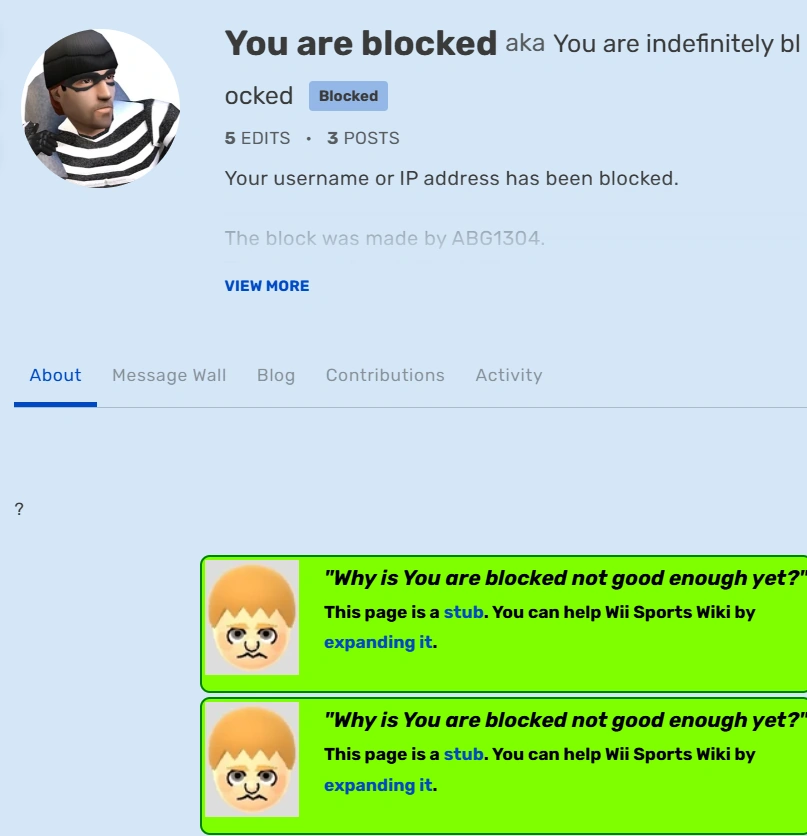Click the question mark text on the page

(19, 510)
